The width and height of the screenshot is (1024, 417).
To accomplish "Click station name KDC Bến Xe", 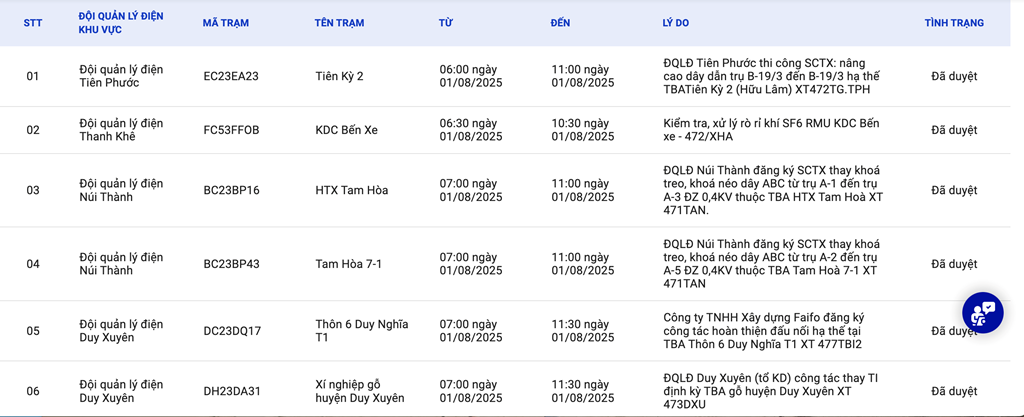I will [x=346, y=130].
